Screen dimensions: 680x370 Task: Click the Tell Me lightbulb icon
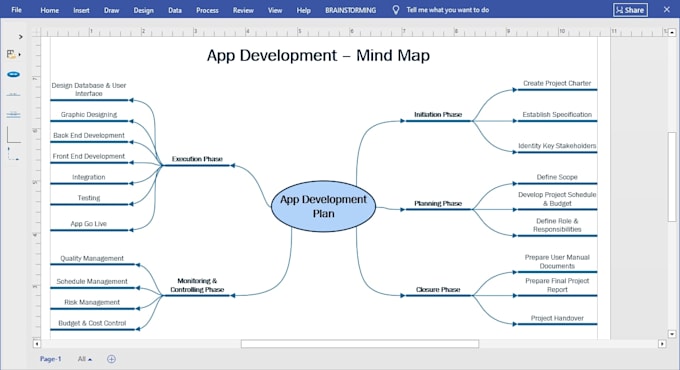[x=396, y=10]
